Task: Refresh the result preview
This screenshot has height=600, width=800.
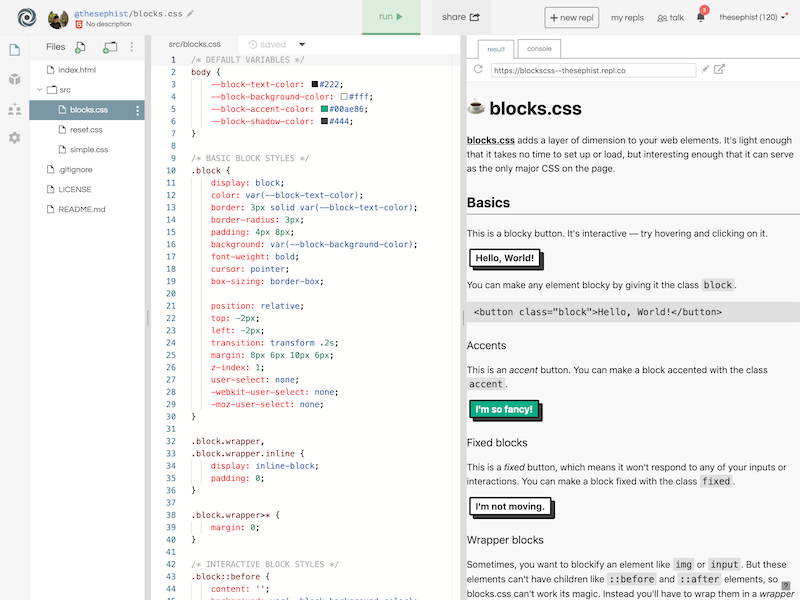Action: tap(478, 69)
